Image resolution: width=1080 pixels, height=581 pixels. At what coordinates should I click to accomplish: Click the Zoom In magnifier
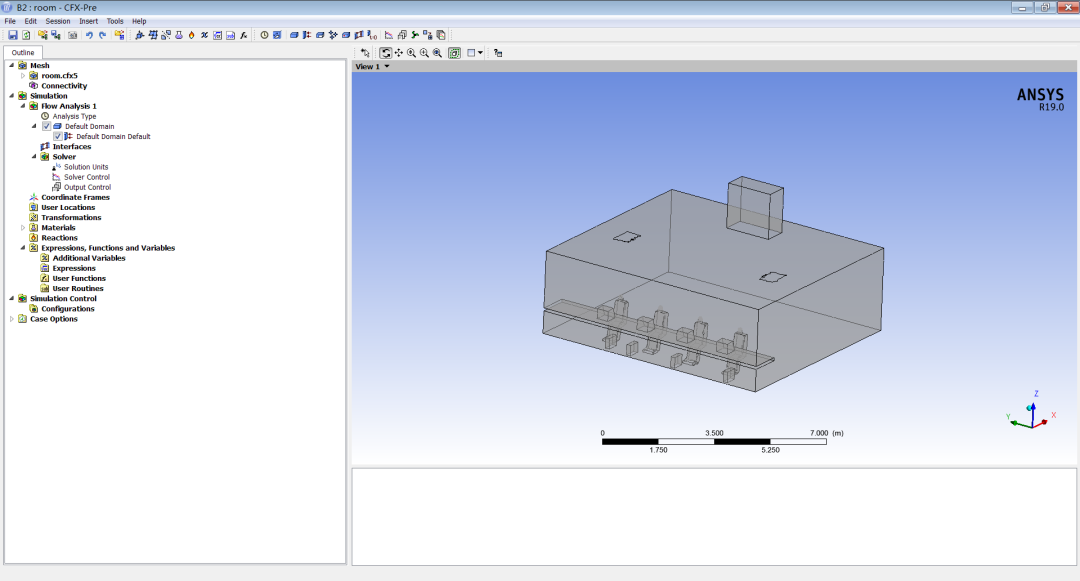pos(411,53)
